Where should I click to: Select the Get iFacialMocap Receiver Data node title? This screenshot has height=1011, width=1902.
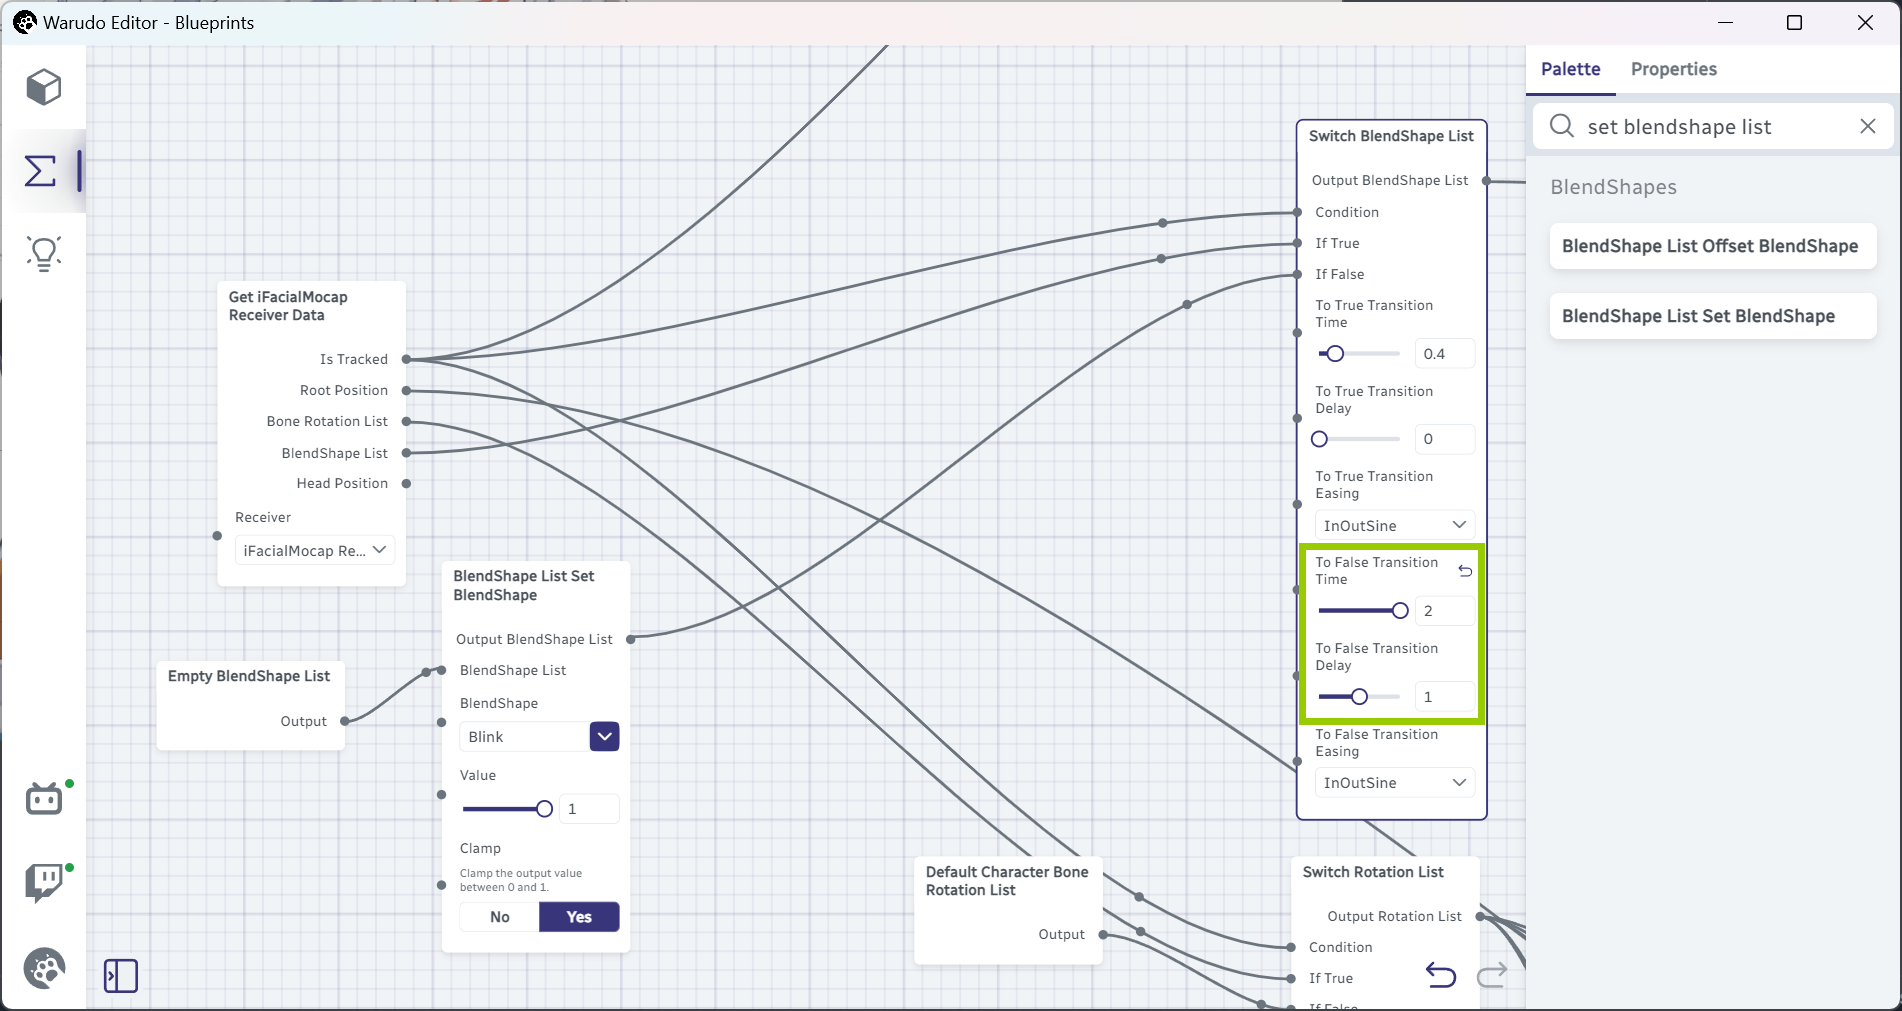(x=288, y=306)
